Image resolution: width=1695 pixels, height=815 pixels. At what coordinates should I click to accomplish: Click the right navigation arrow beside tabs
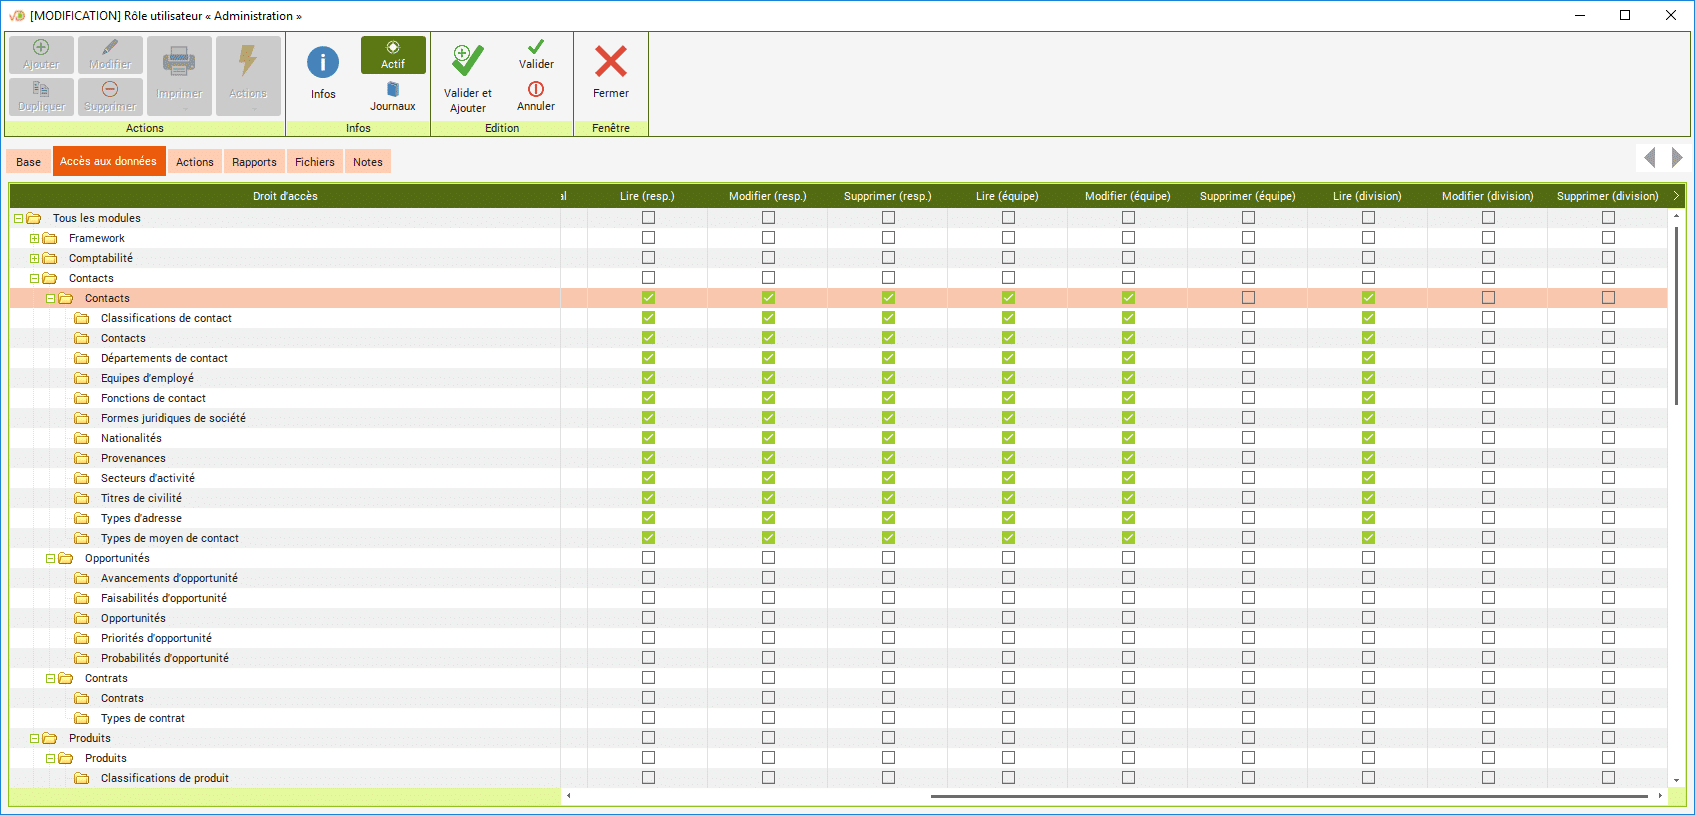(1677, 158)
